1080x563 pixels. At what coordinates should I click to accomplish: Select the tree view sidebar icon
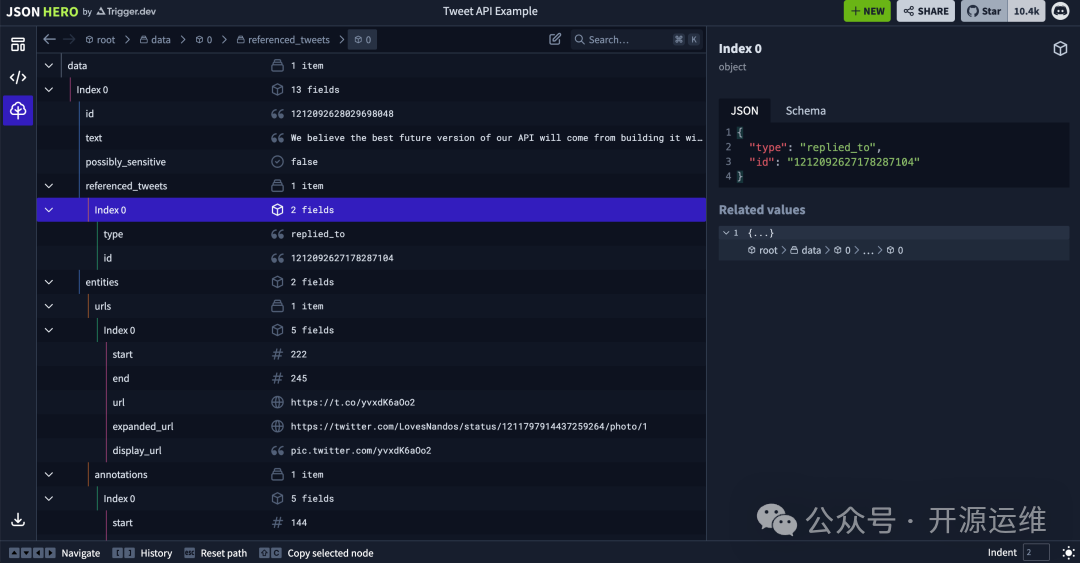click(x=18, y=110)
